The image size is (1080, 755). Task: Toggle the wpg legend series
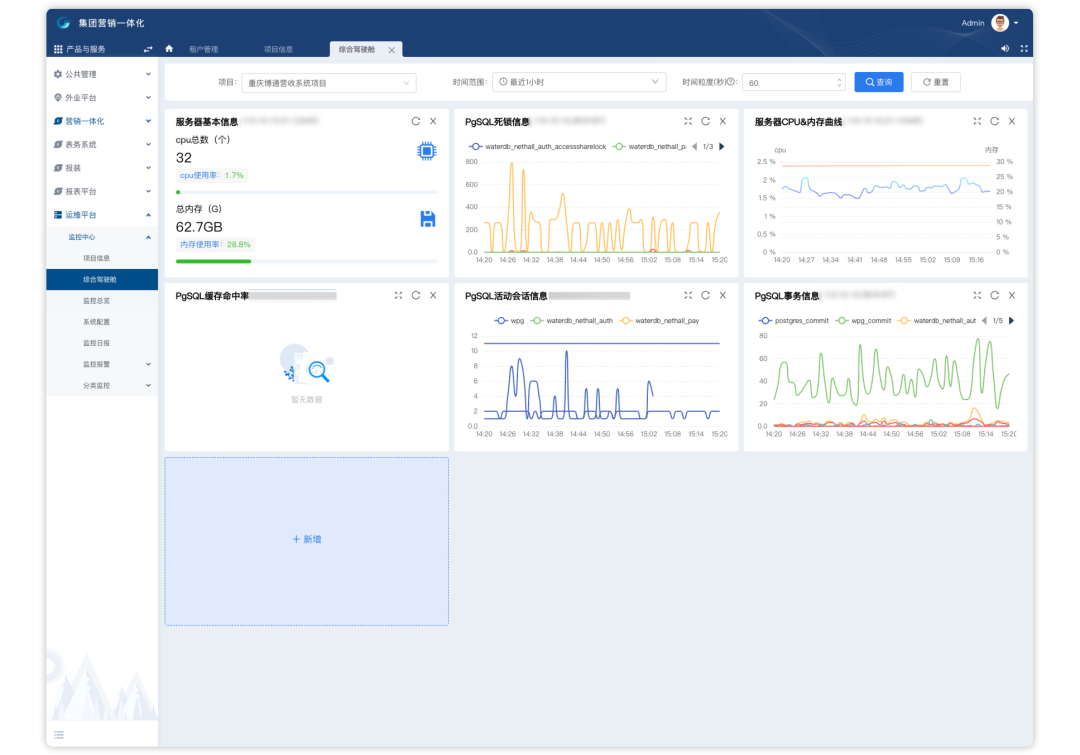(x=509, y=321)
